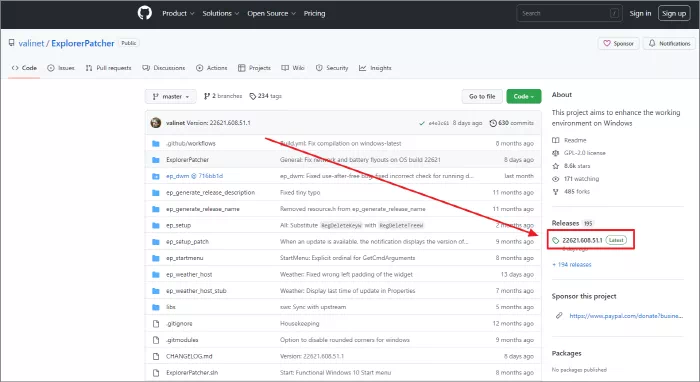The height and width of the screenshot is (382, 700).
Task: Open latest commit message Version 22621.608.51.1
Action: 218,123
